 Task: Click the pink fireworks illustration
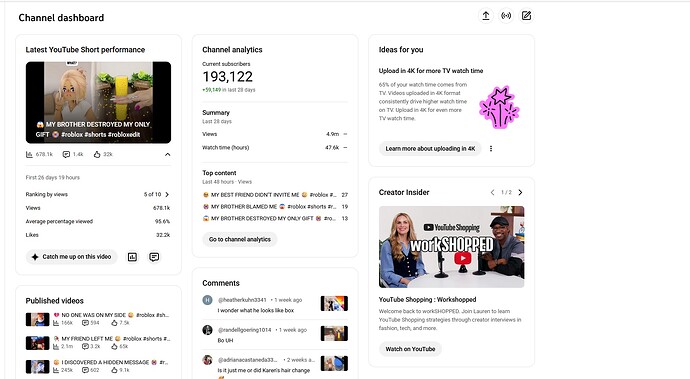pos(499,107)
